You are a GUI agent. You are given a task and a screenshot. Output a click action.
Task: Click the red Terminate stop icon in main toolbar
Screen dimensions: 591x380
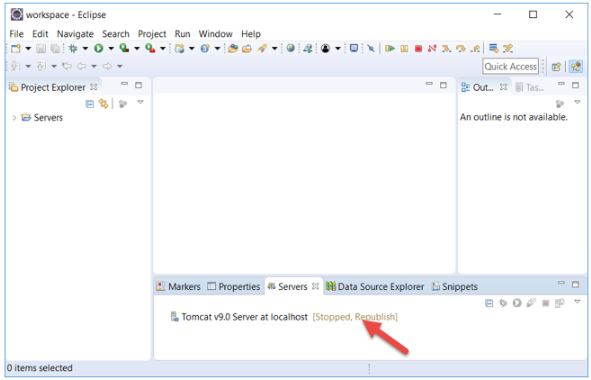[418, 48]
